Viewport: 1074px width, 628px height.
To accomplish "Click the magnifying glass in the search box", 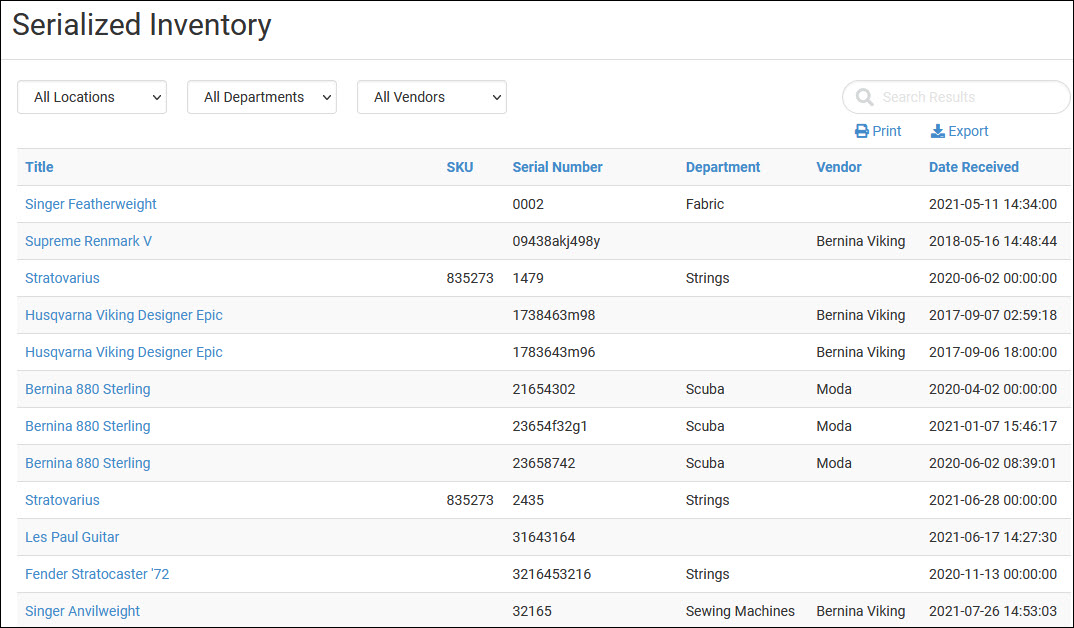I will click(863, 97).
